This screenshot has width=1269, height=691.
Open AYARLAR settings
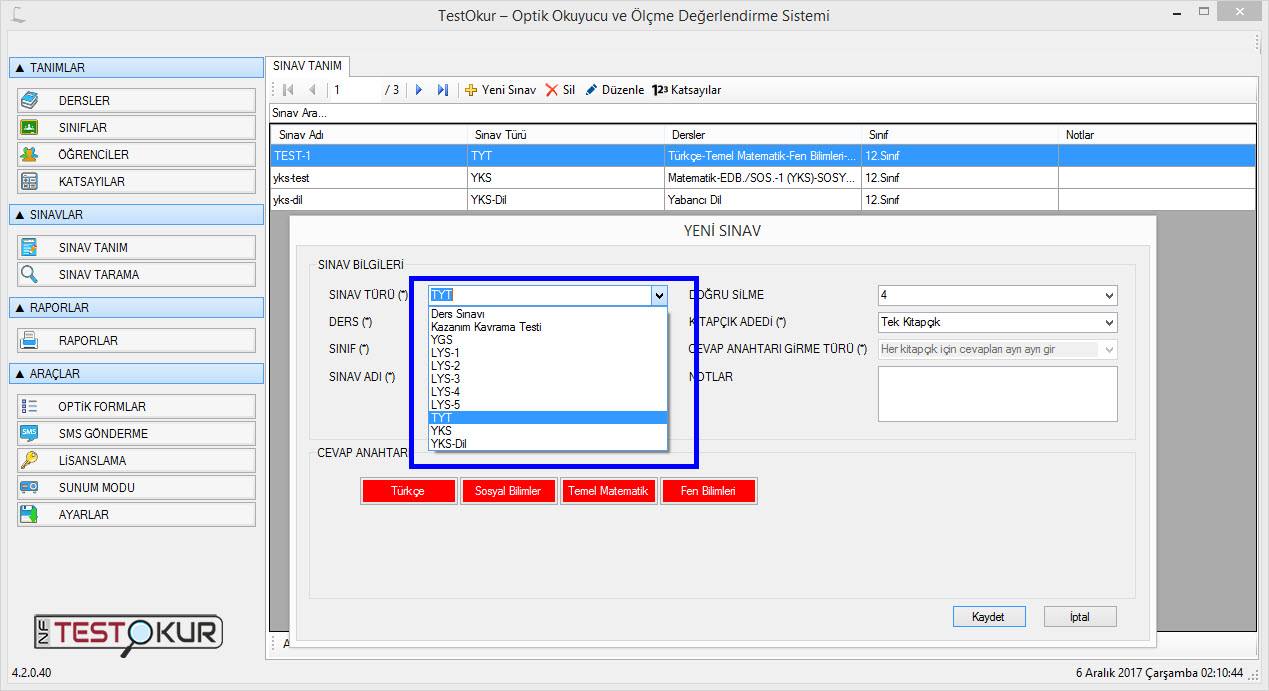pyautogui.click(x=136, y=514)
